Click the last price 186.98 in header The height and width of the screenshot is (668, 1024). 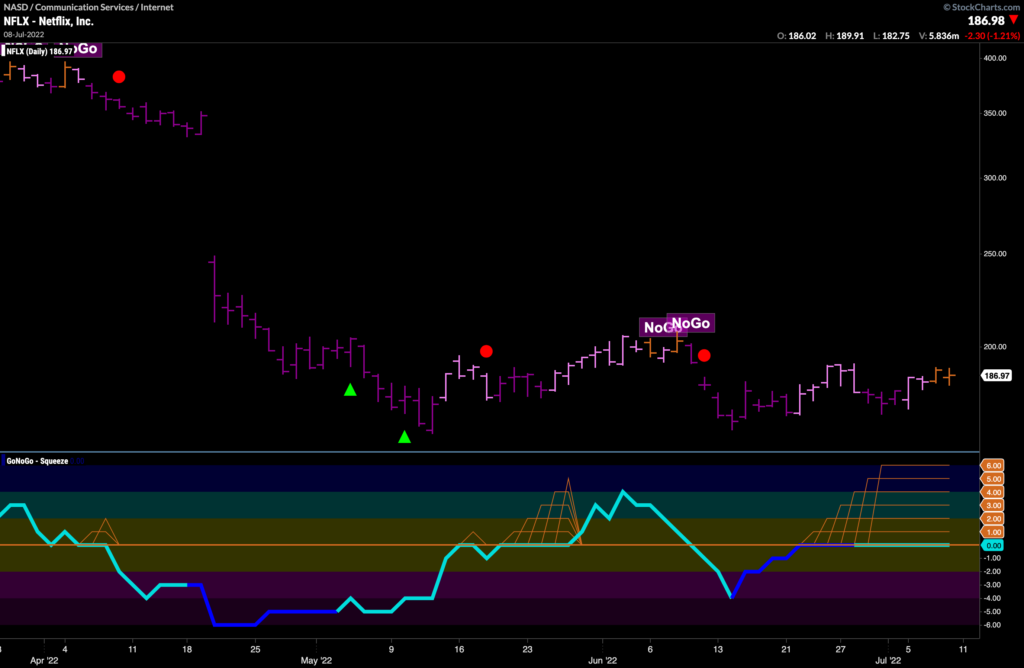pos(985,21)
